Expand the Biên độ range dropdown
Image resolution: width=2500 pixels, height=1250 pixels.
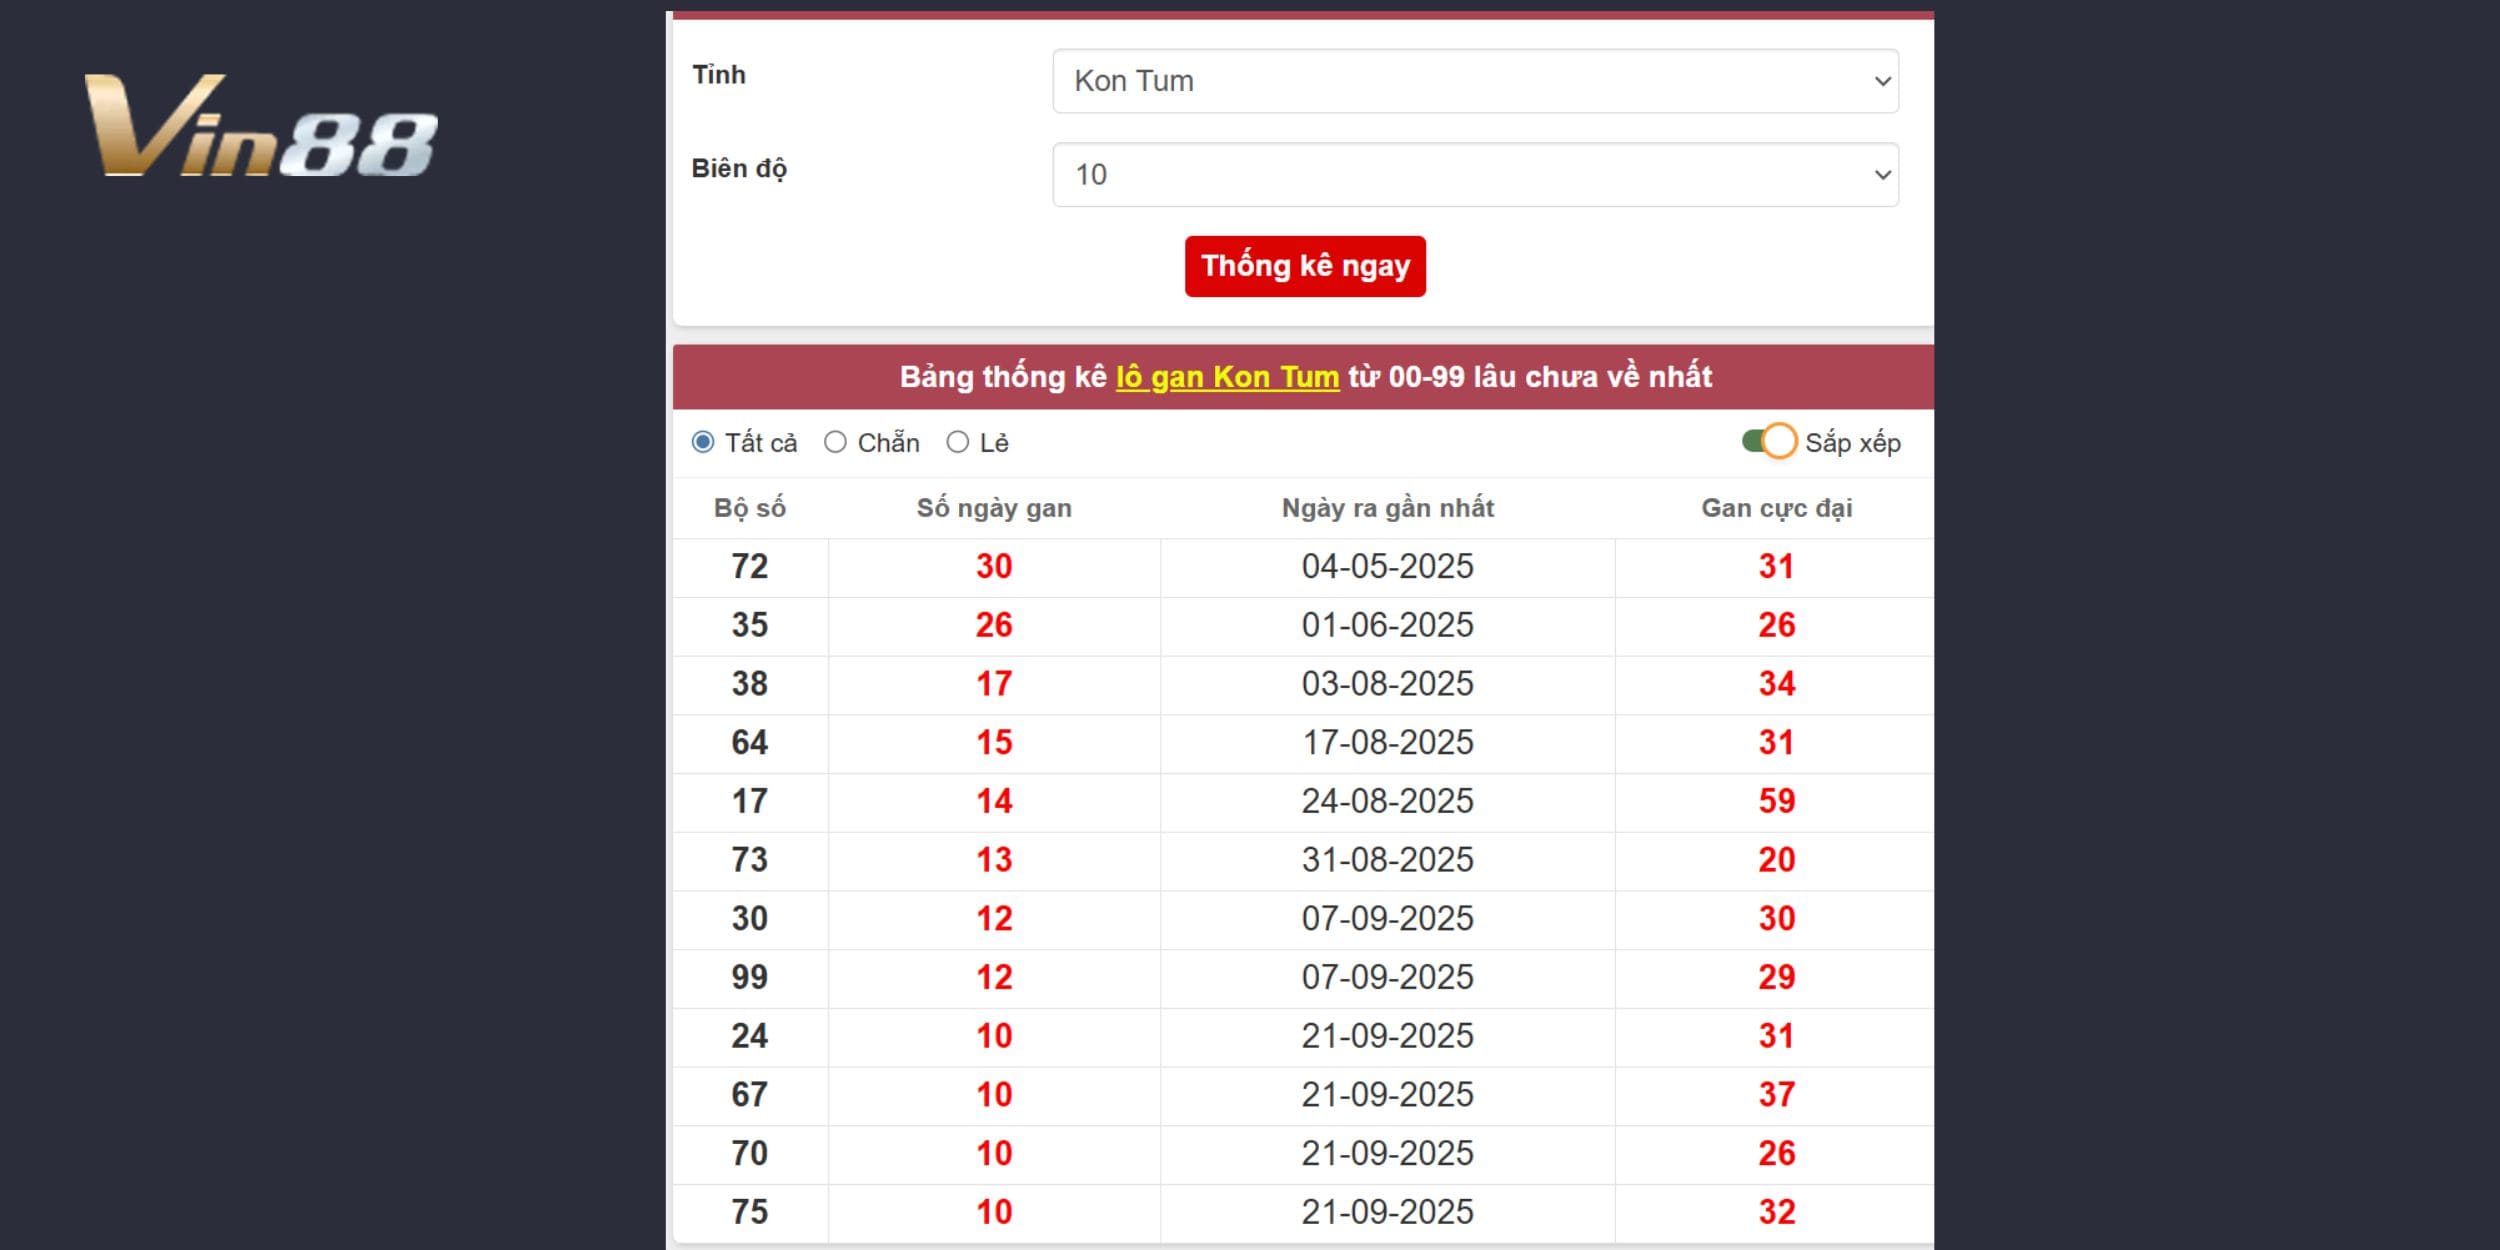[1475, 175]
